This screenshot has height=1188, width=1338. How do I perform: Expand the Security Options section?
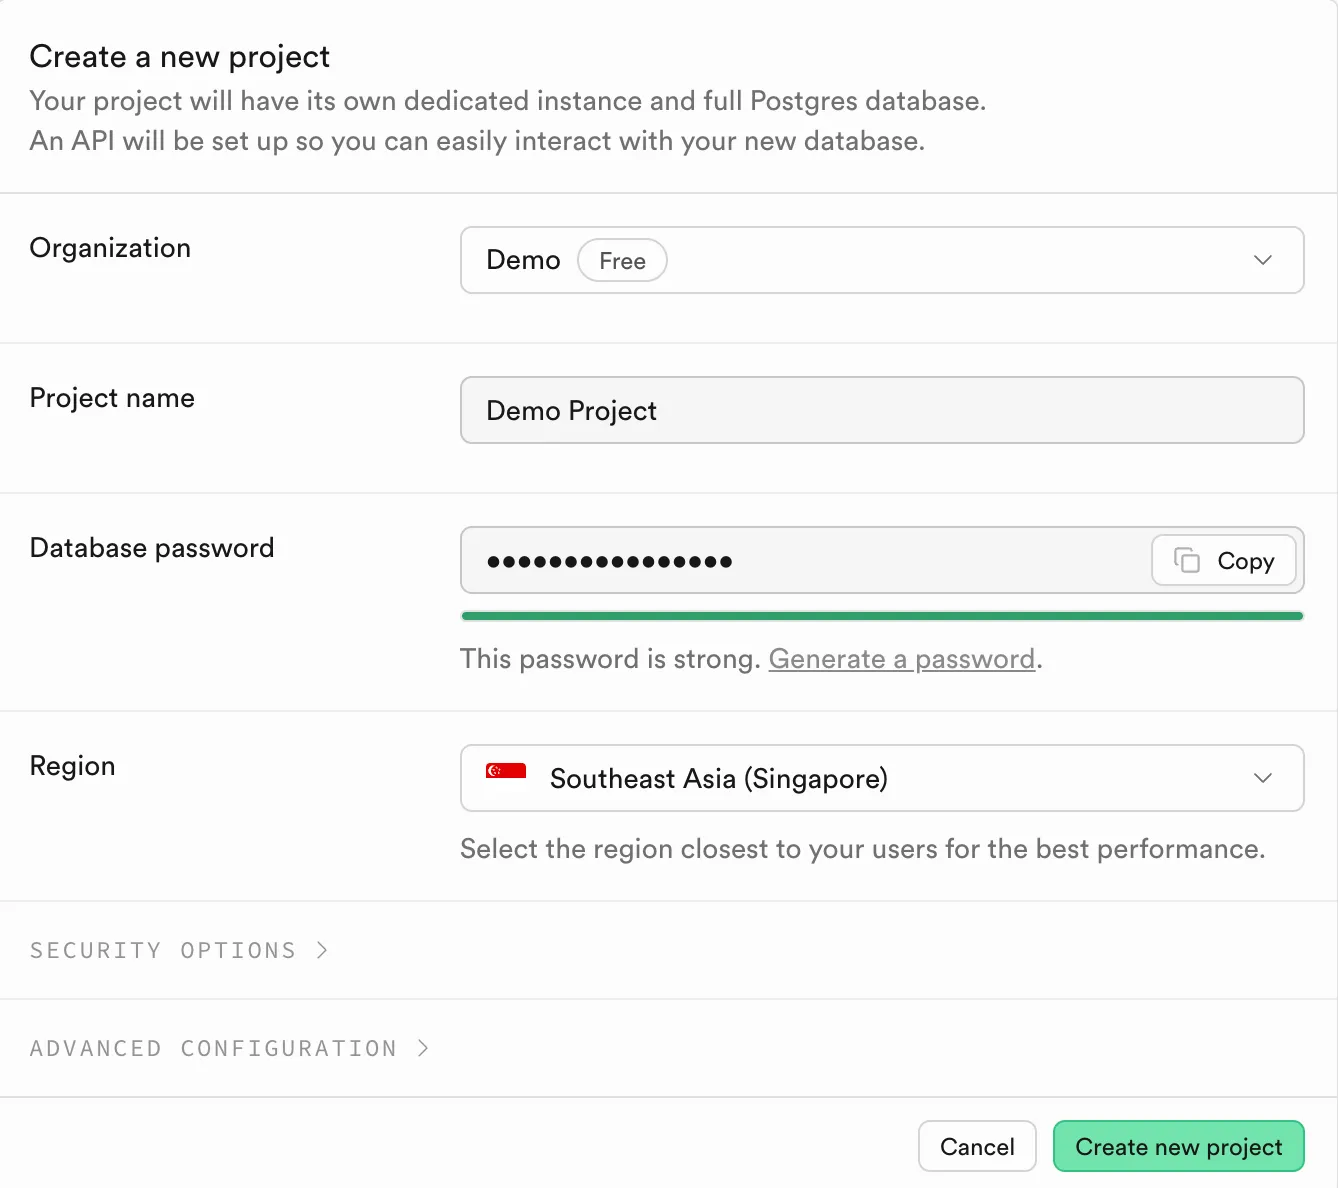[x=164, y=950]
